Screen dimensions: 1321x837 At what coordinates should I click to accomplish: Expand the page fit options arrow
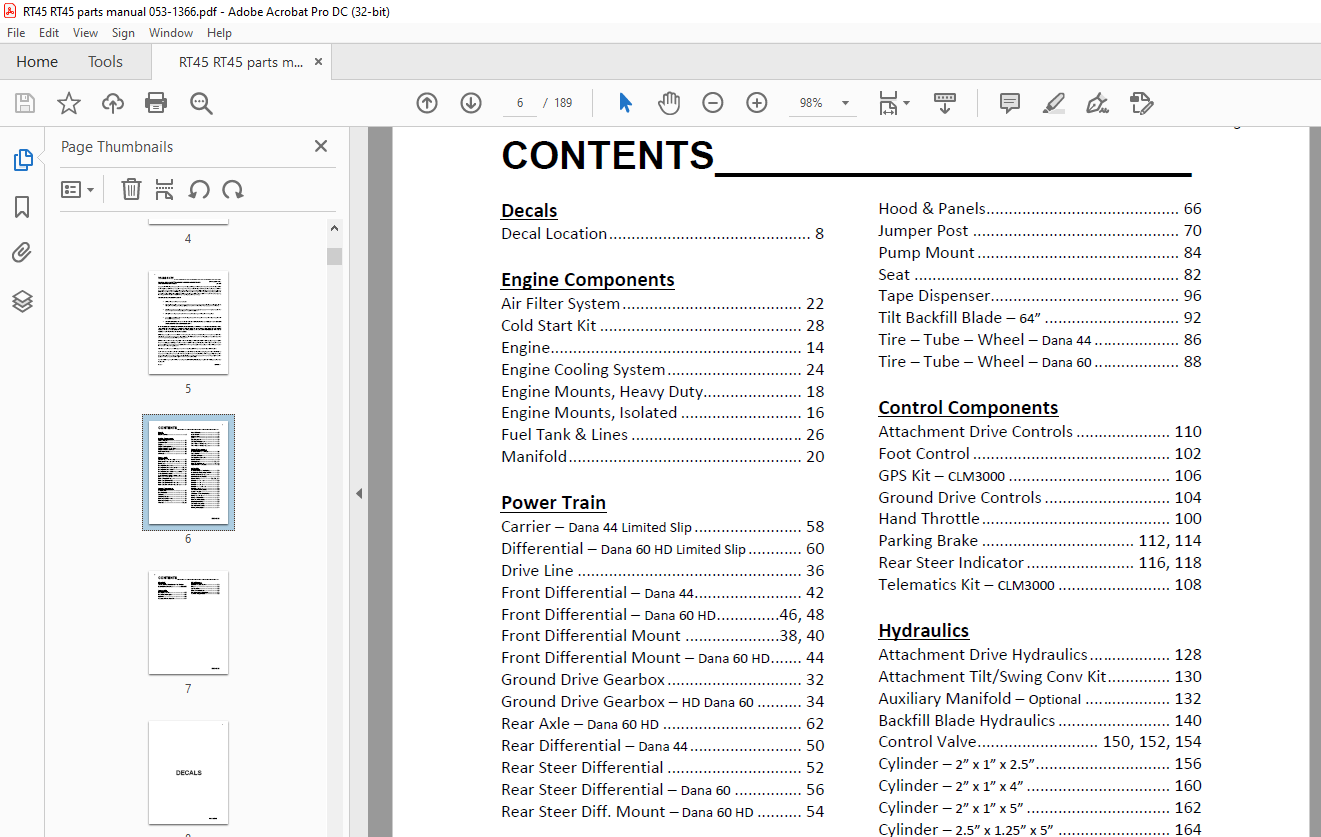click(906, 103)
